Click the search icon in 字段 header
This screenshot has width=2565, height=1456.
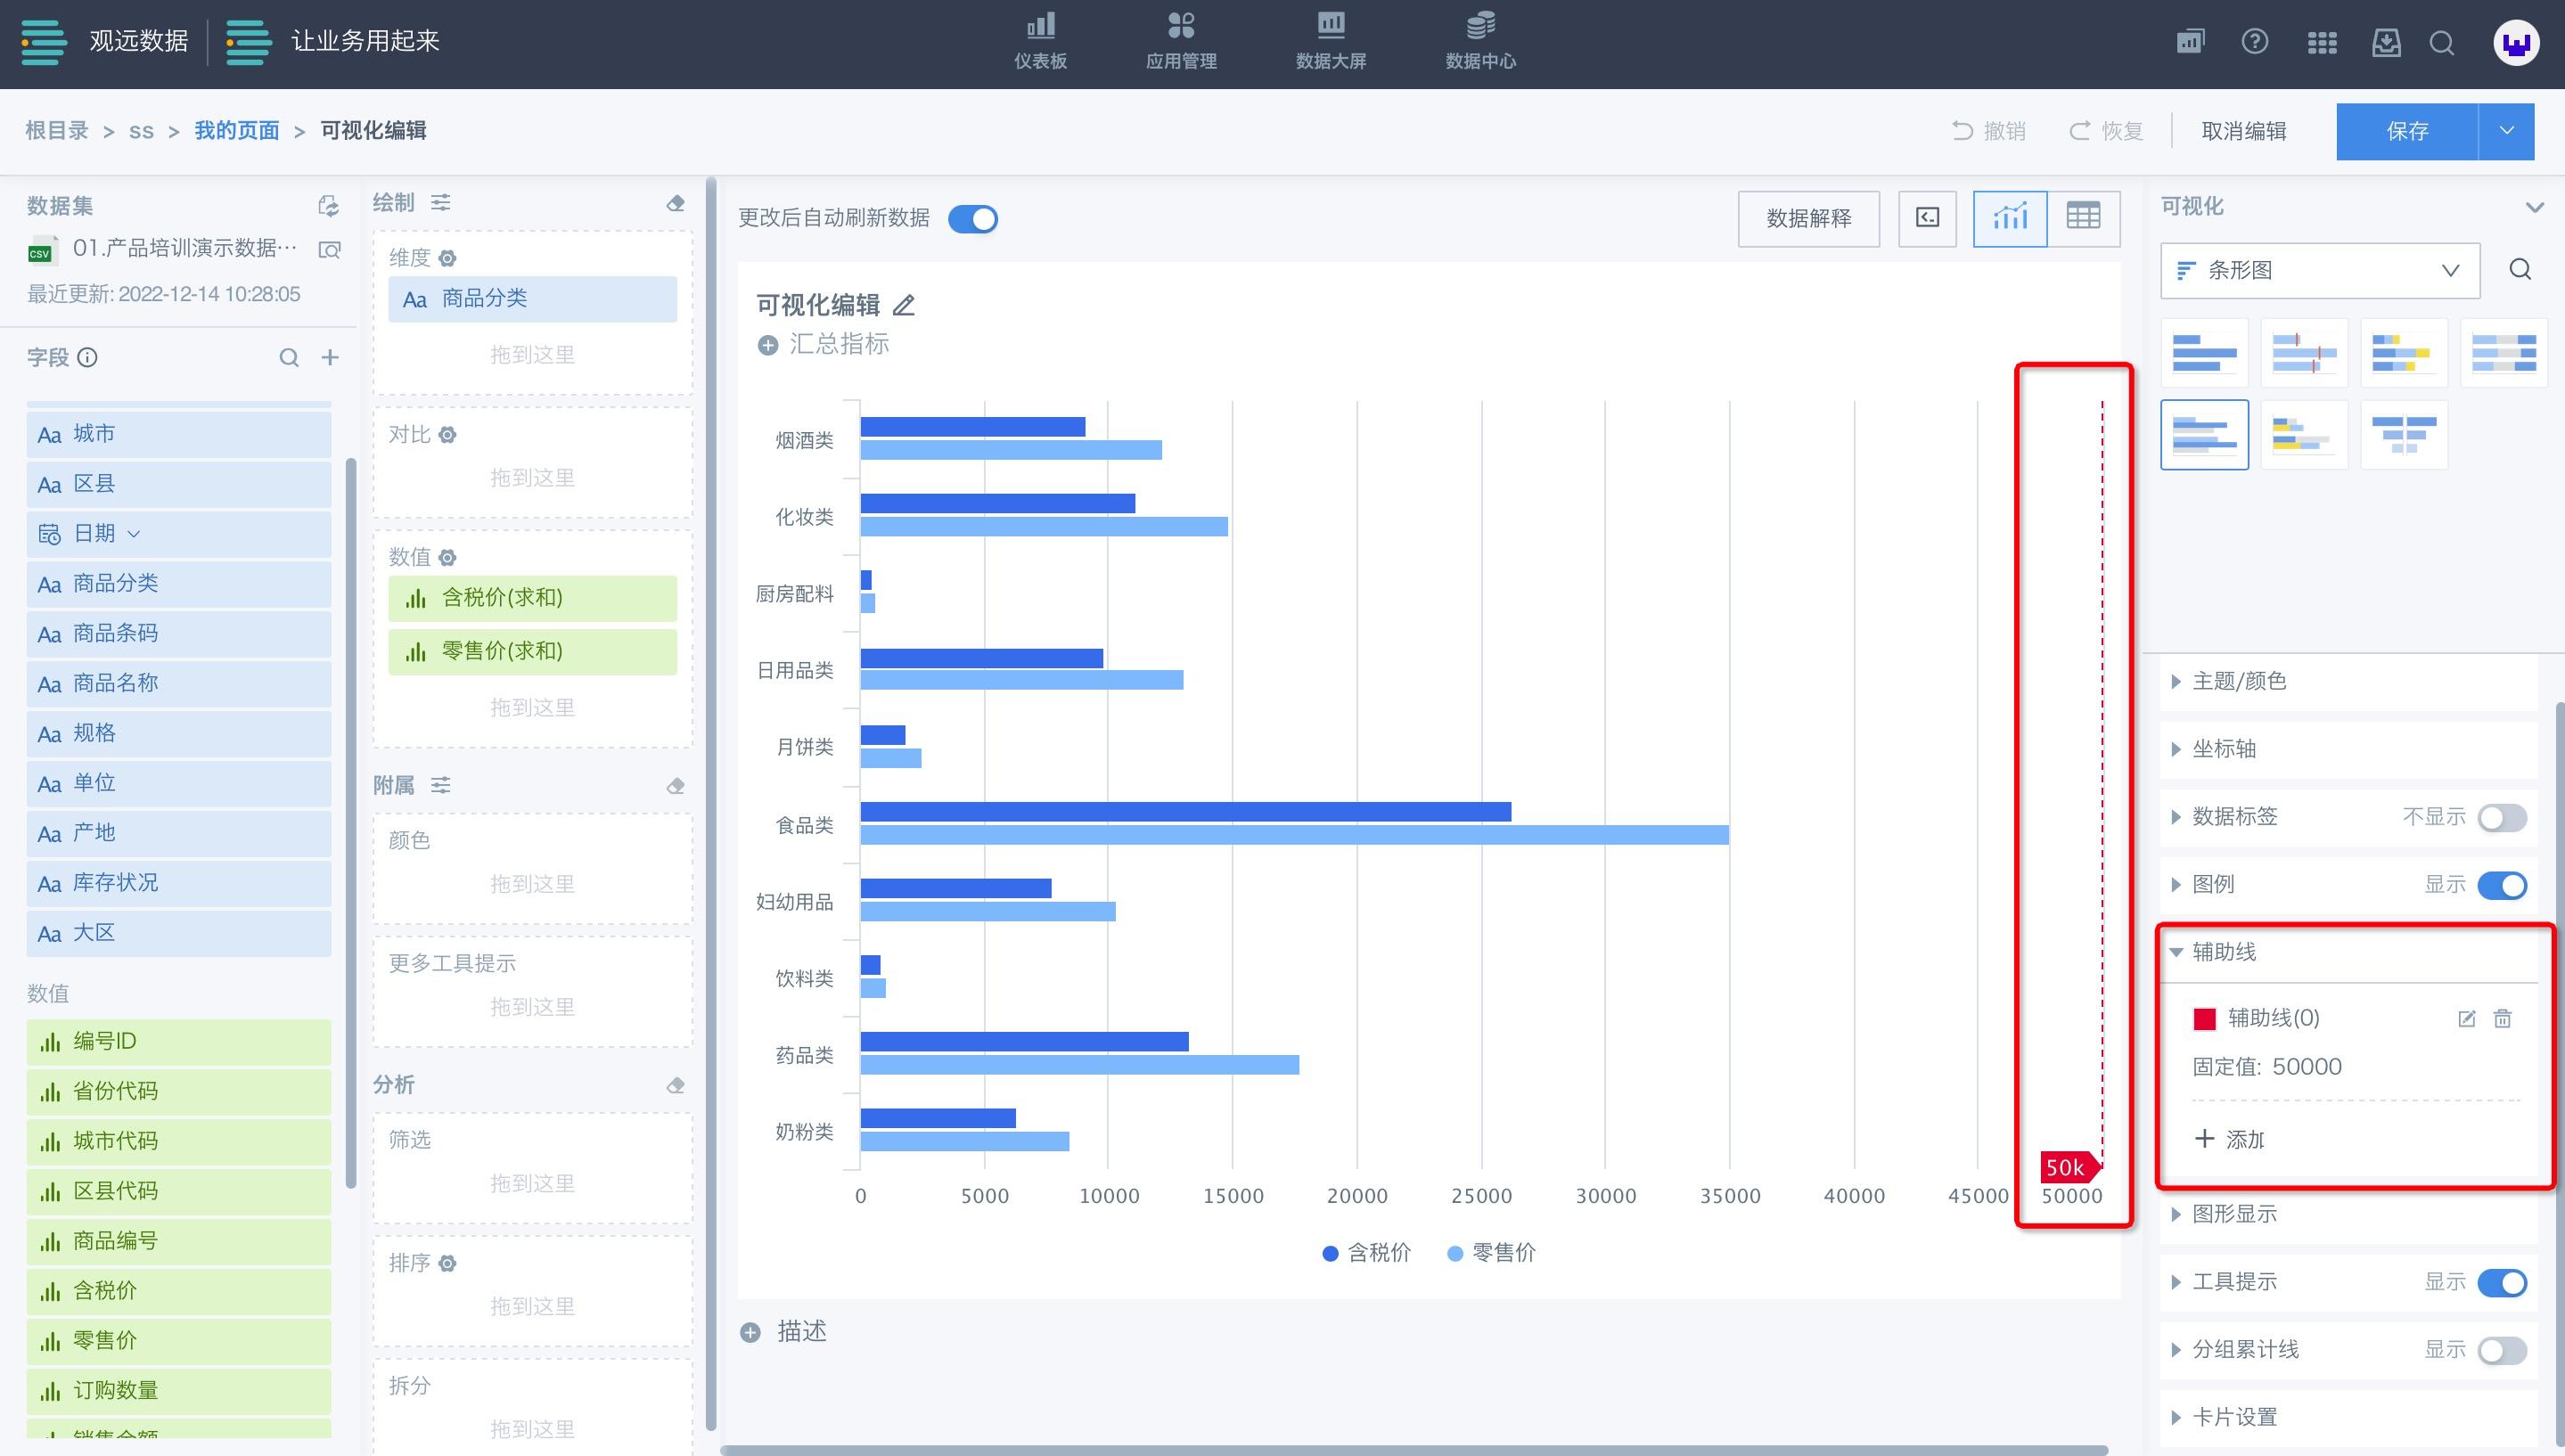click(289, 358)
